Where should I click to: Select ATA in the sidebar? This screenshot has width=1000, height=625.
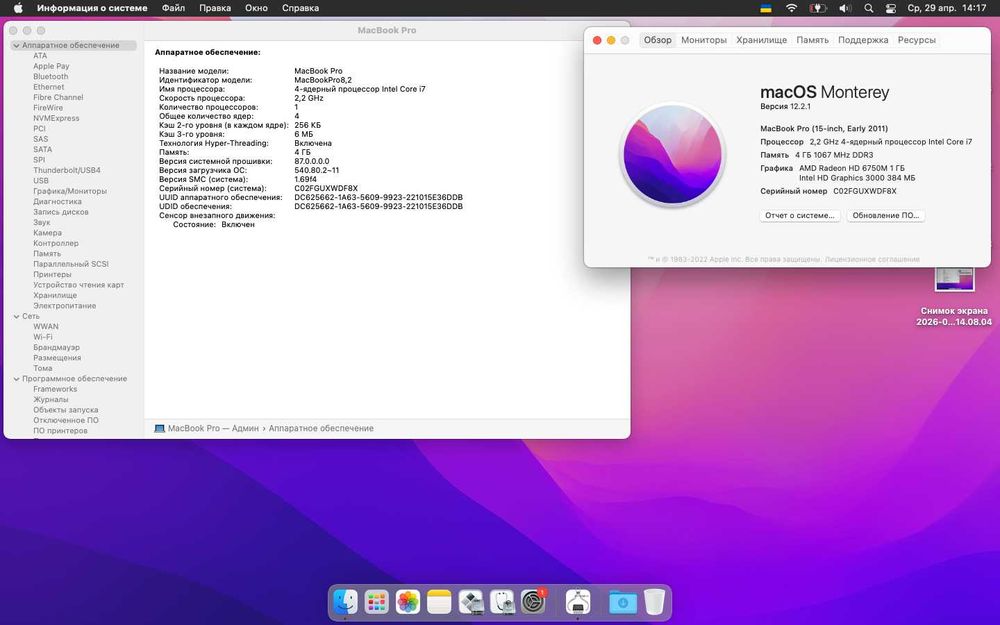tap(40, 55)
